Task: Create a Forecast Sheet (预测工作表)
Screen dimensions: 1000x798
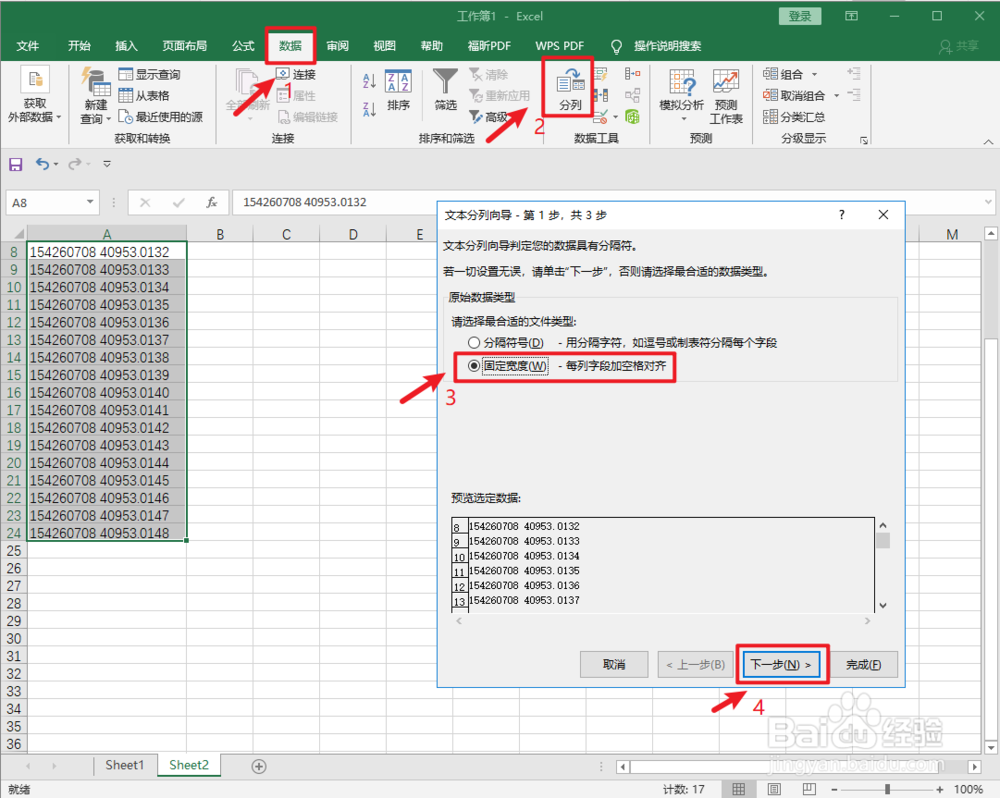Action: [726, 96]
